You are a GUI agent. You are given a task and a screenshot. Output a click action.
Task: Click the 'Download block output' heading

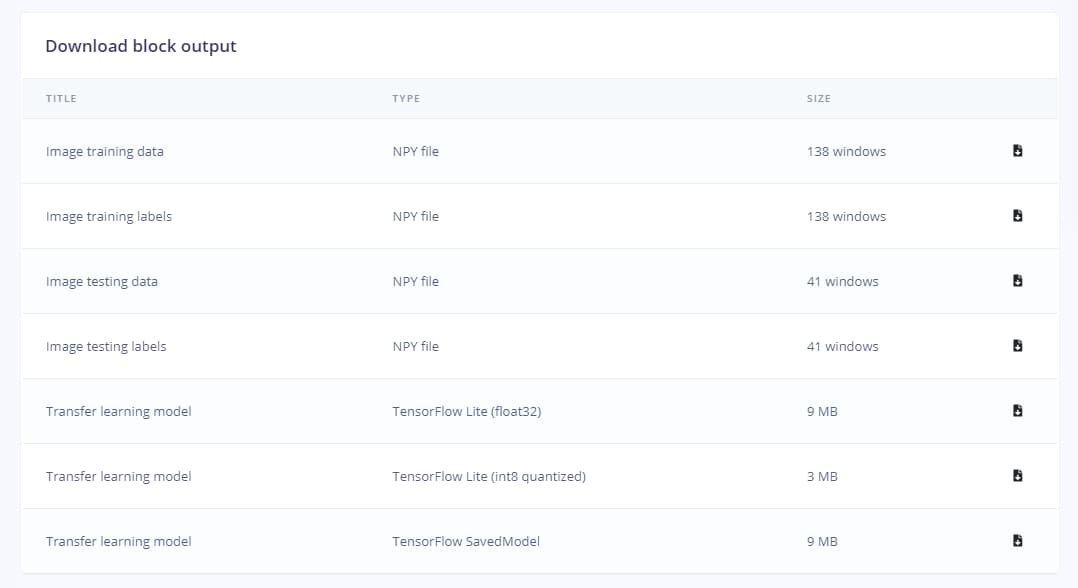pyautogui.click(x=141, y=46)
